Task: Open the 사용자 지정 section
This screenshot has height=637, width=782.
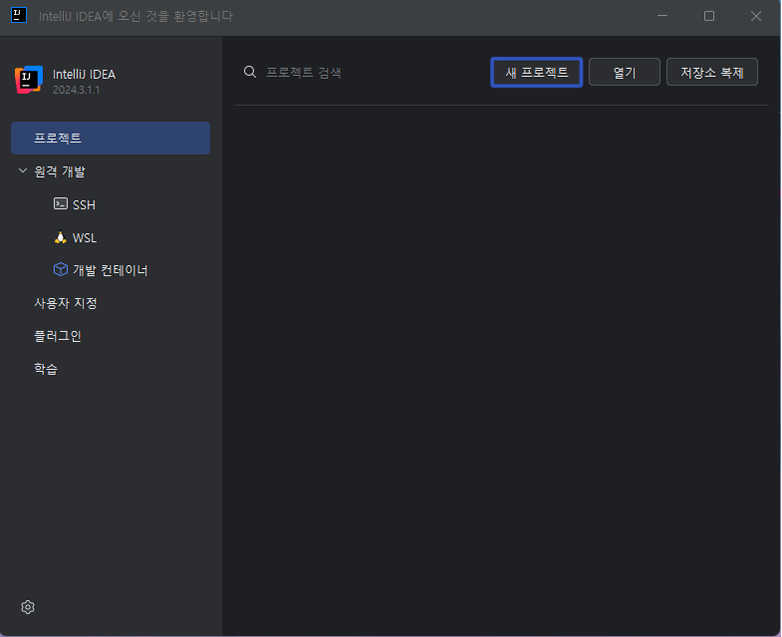Action: click(x=65, y=303)
